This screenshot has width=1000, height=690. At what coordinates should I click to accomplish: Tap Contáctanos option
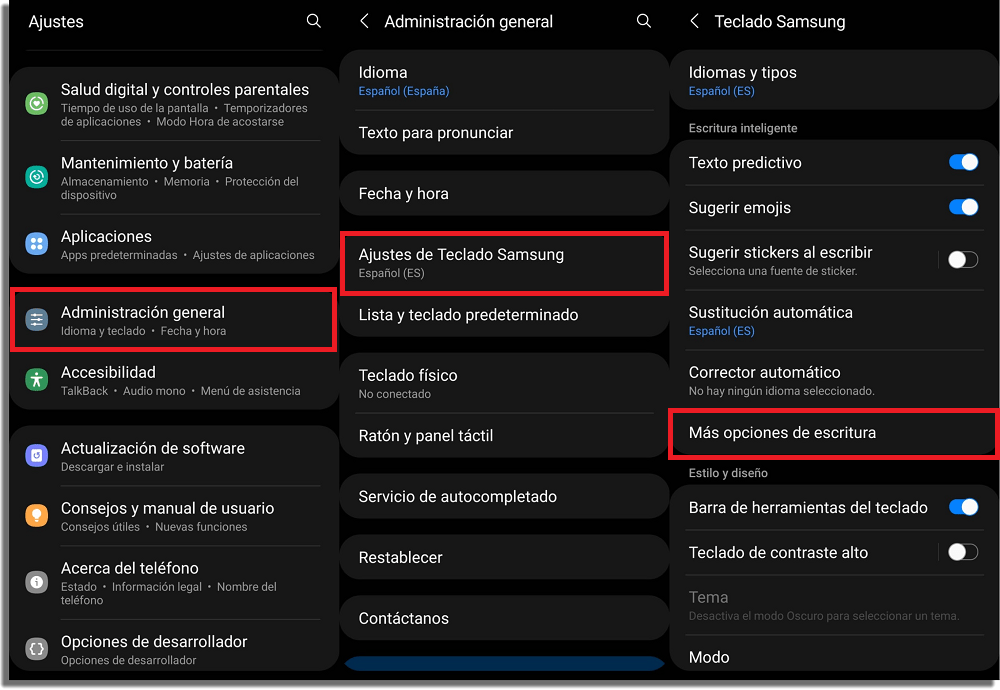(504, 618)
